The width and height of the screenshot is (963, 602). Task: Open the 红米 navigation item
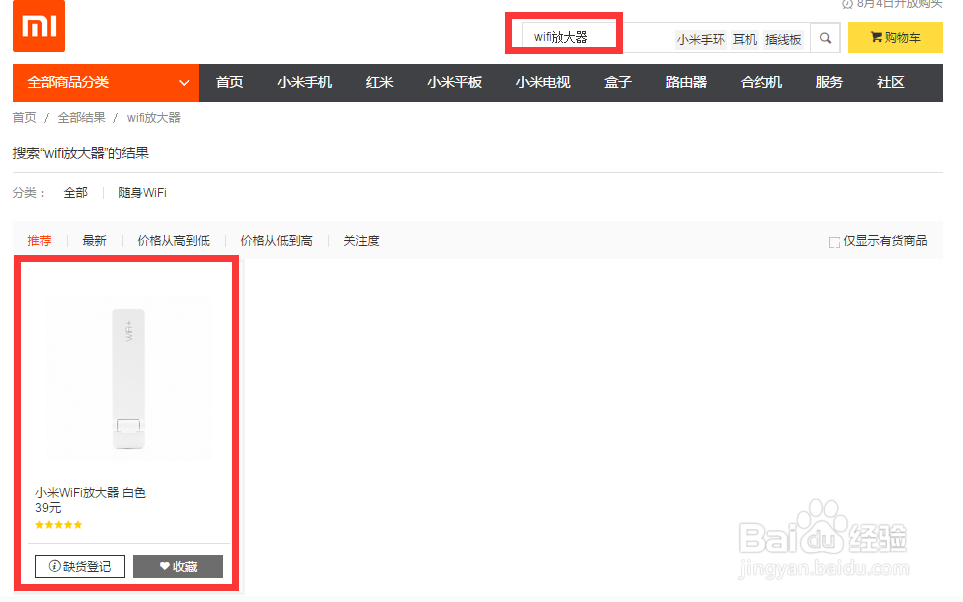[x=380, y=82]
